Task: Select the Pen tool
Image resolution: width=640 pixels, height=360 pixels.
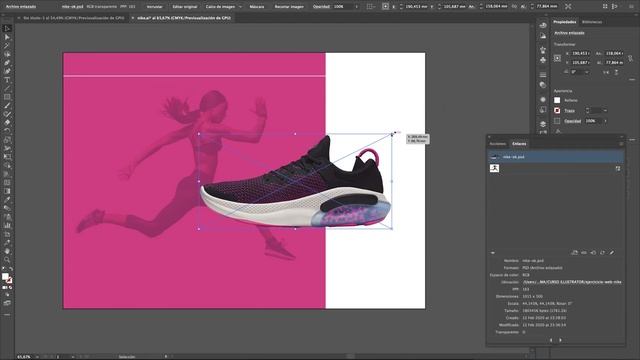Action: 7,63
